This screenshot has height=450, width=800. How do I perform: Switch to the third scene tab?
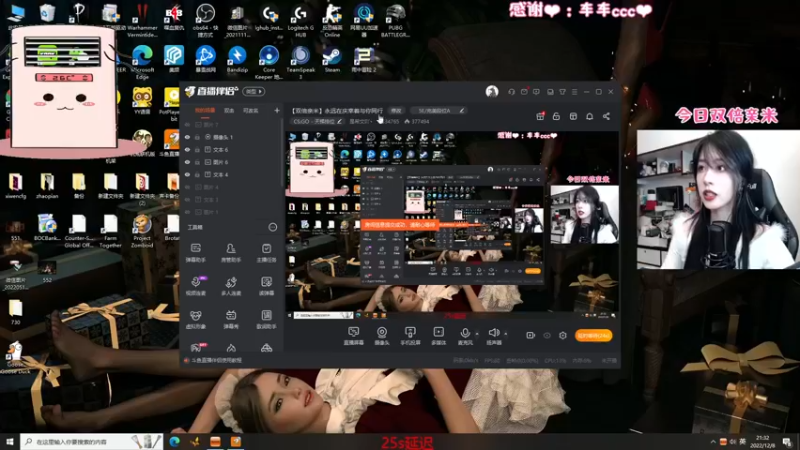coord(251,111)
